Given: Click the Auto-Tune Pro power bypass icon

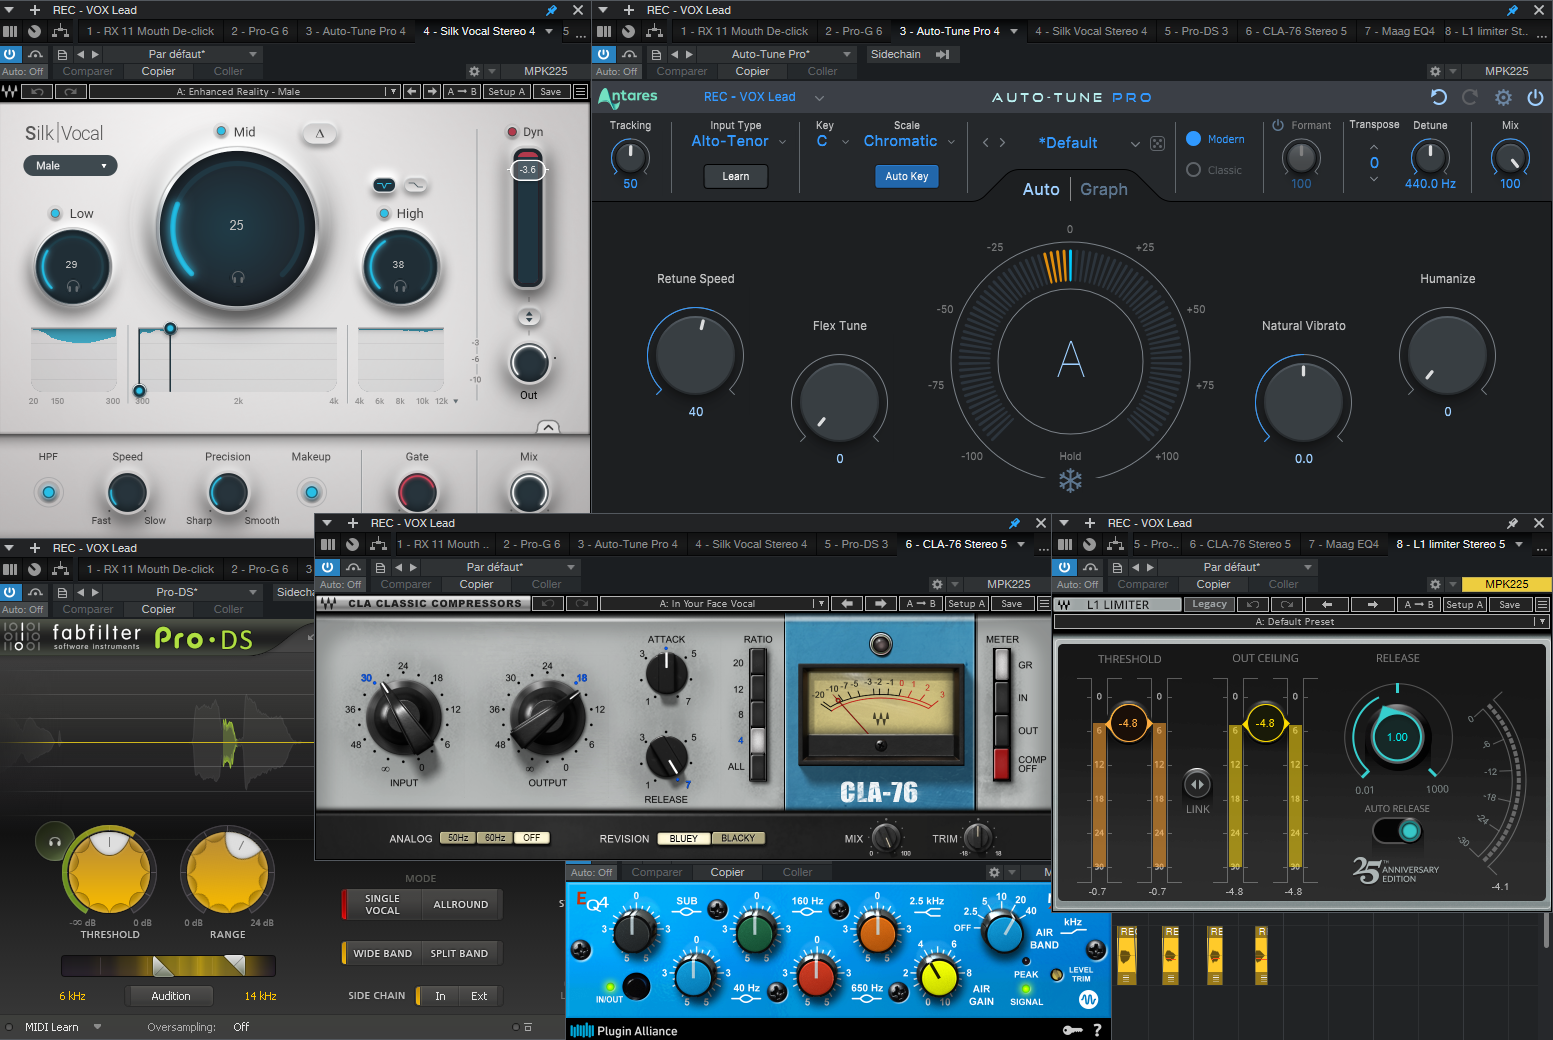Looking at the screenshot, I should coord(1535,97).
